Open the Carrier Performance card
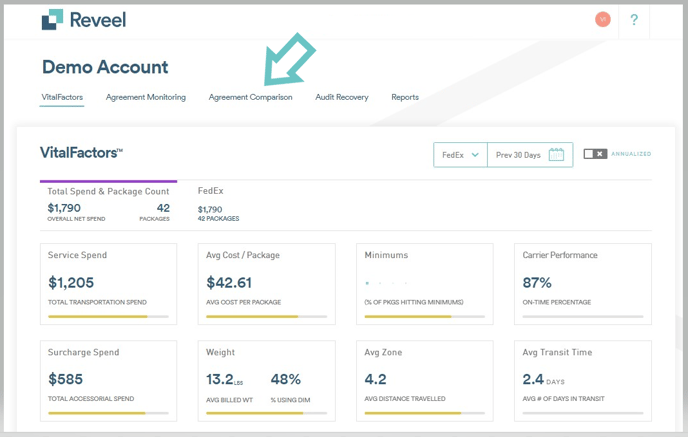 tap(583, 284)
